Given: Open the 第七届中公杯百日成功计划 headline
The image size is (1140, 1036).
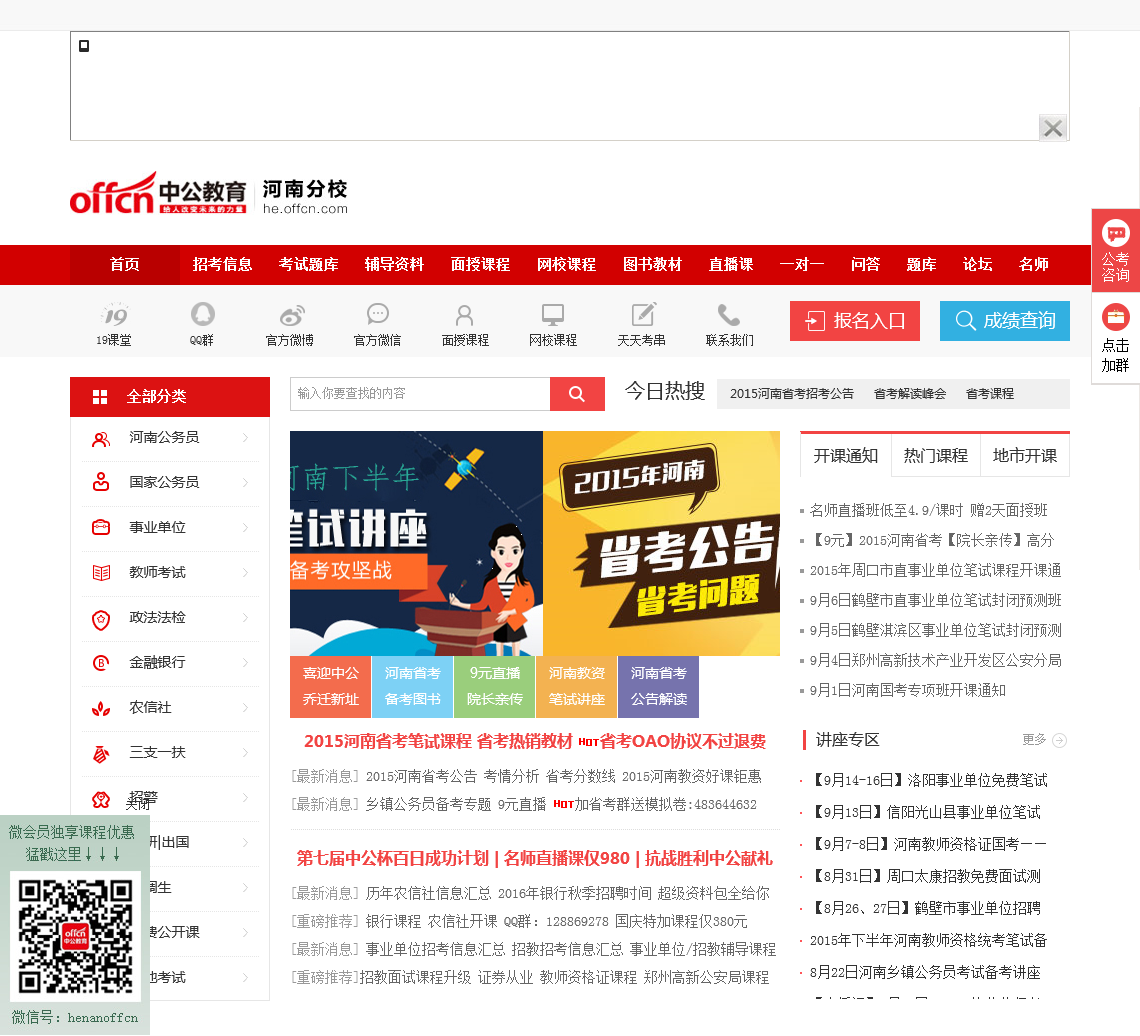Looking at the screenshot, I should click(x=393, y=859).
